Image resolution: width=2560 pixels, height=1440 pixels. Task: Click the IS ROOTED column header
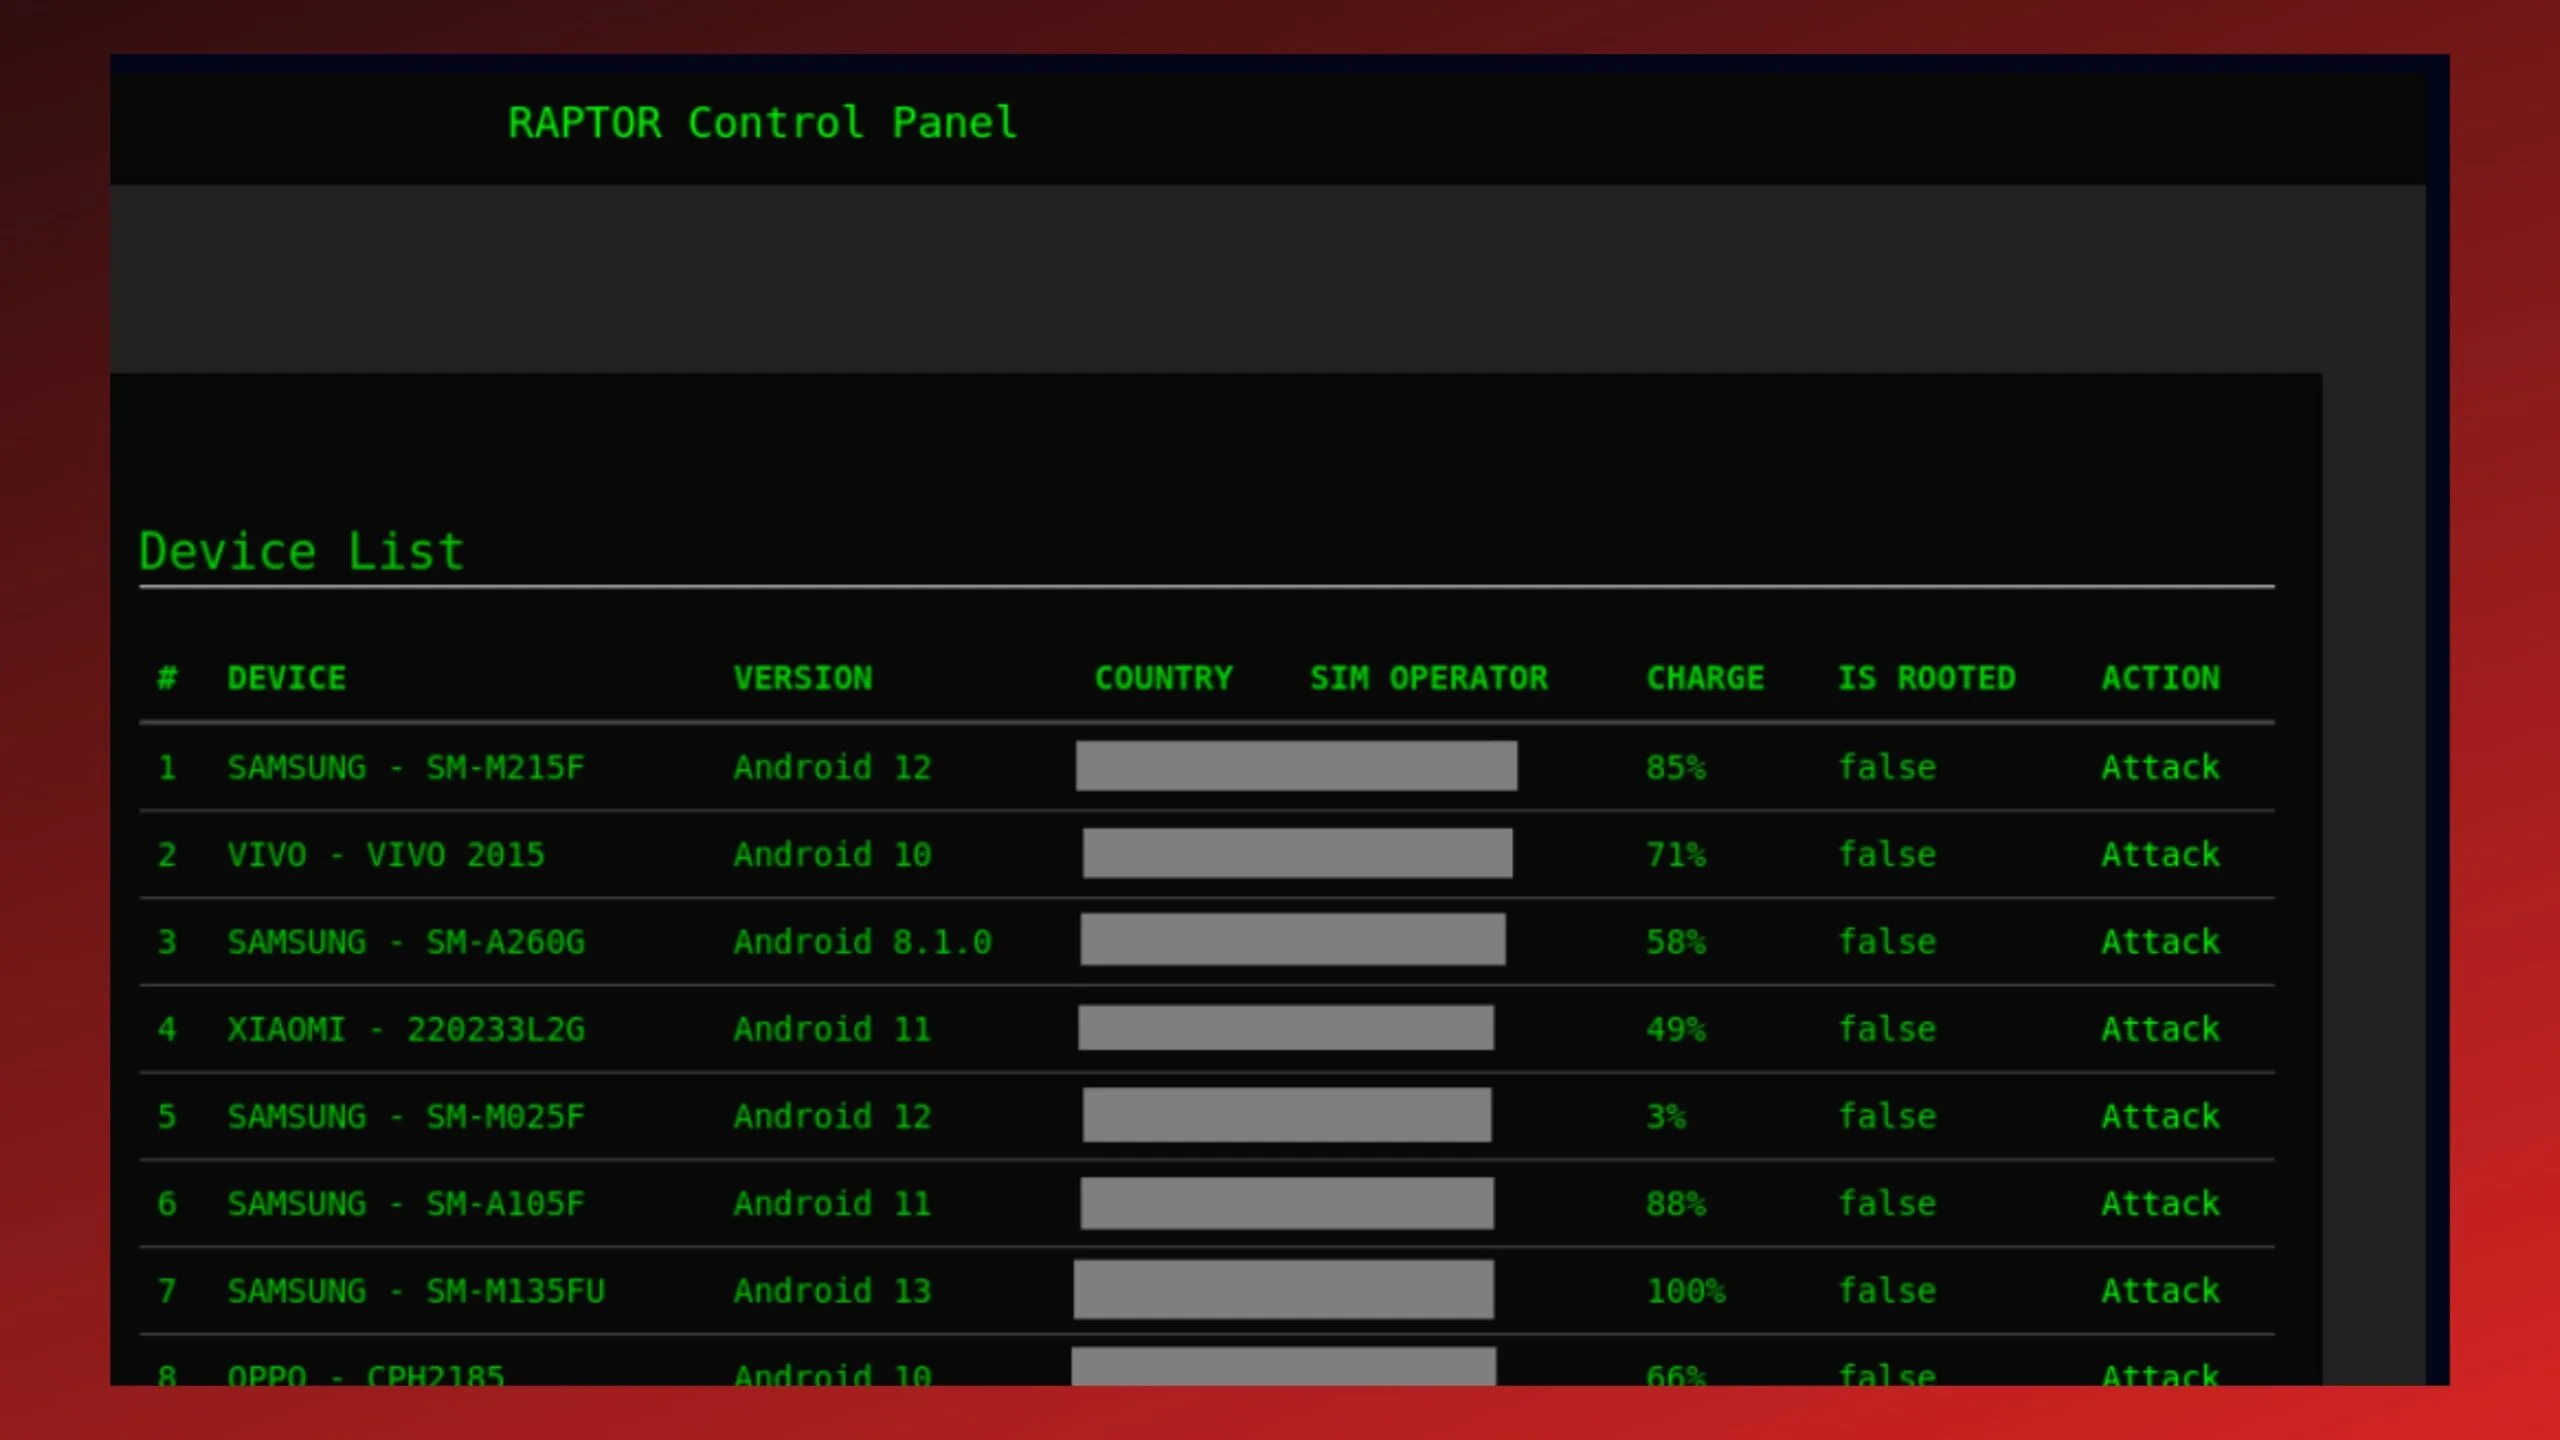pos(1927,678)
